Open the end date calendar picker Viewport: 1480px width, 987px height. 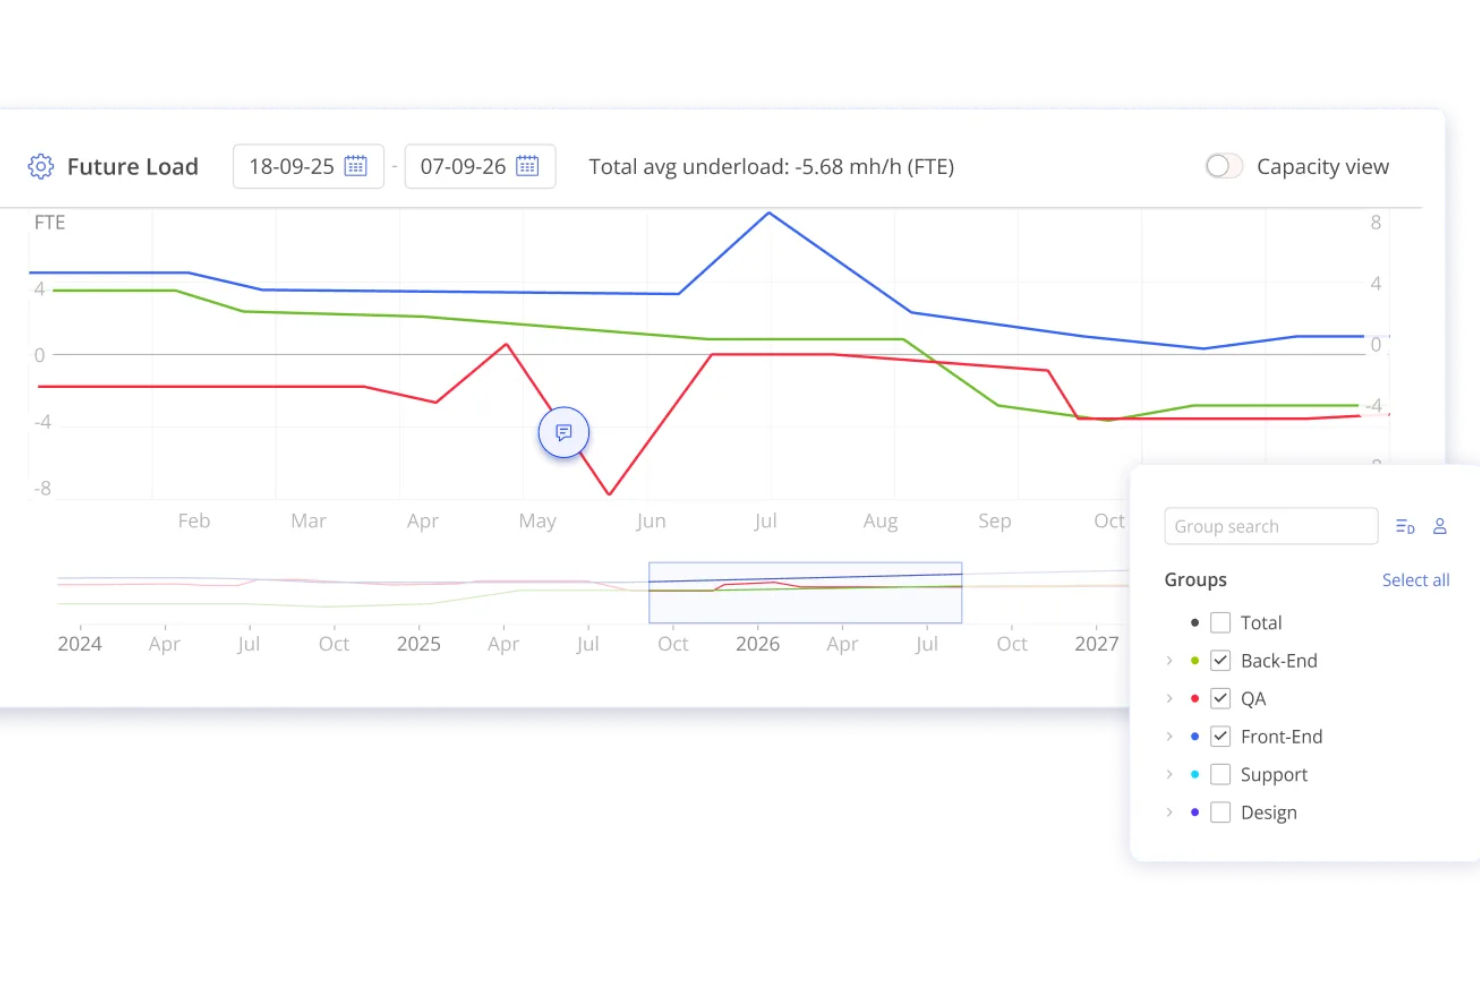(528, 166)
